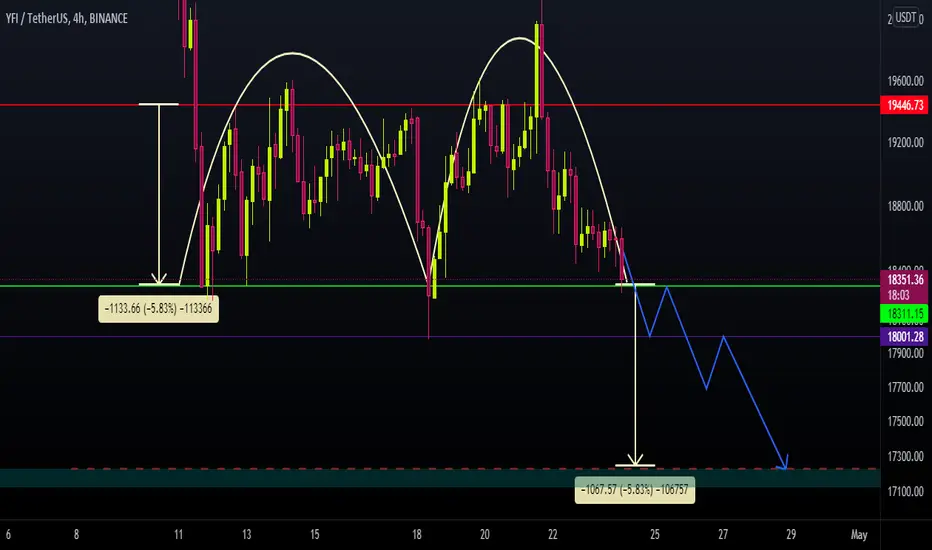Click the May label on time axis

tap(859, 535)
